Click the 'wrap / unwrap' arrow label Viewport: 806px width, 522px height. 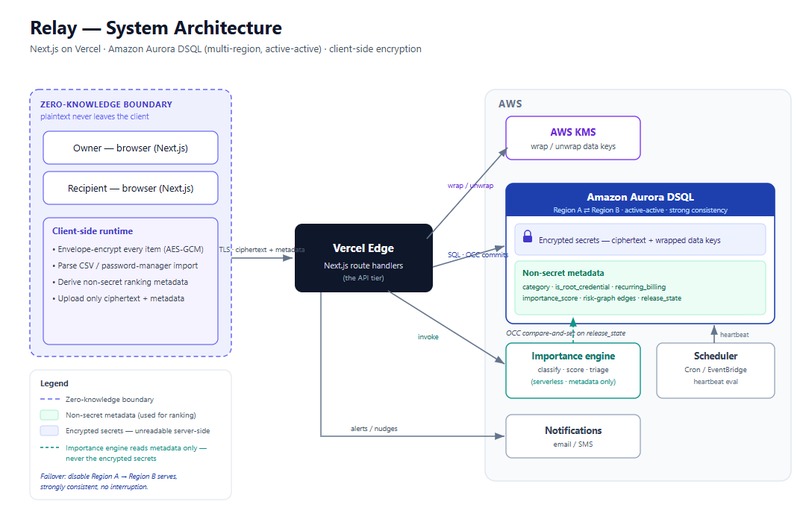470,185
